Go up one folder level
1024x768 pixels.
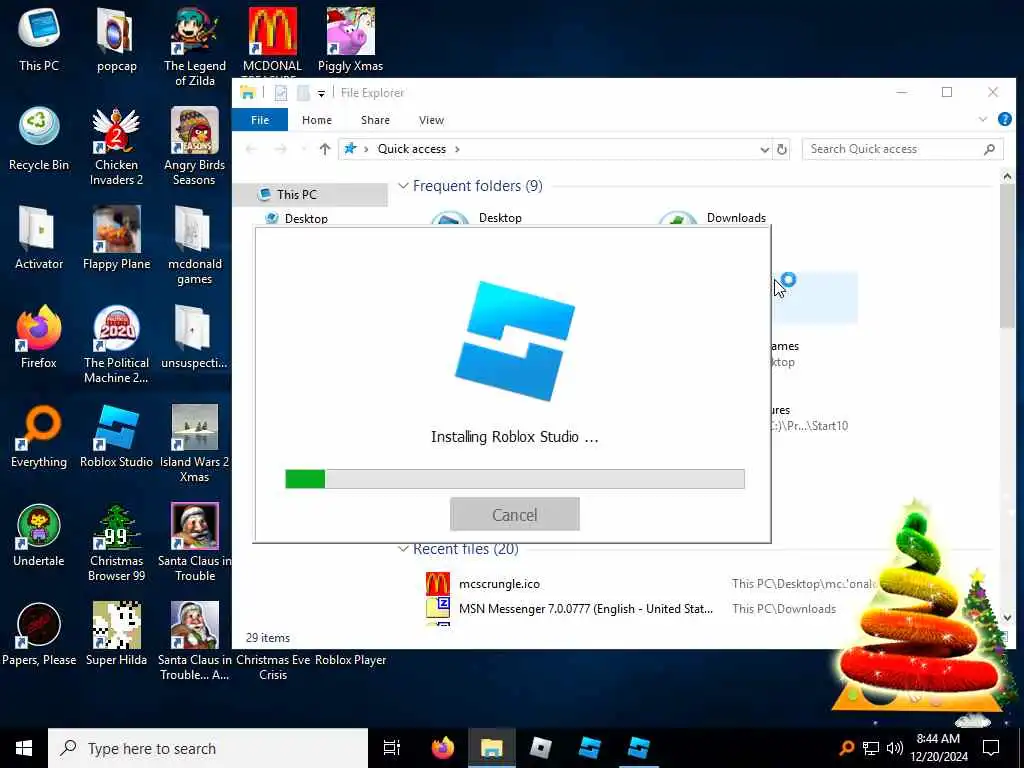[x=325, y=149]
